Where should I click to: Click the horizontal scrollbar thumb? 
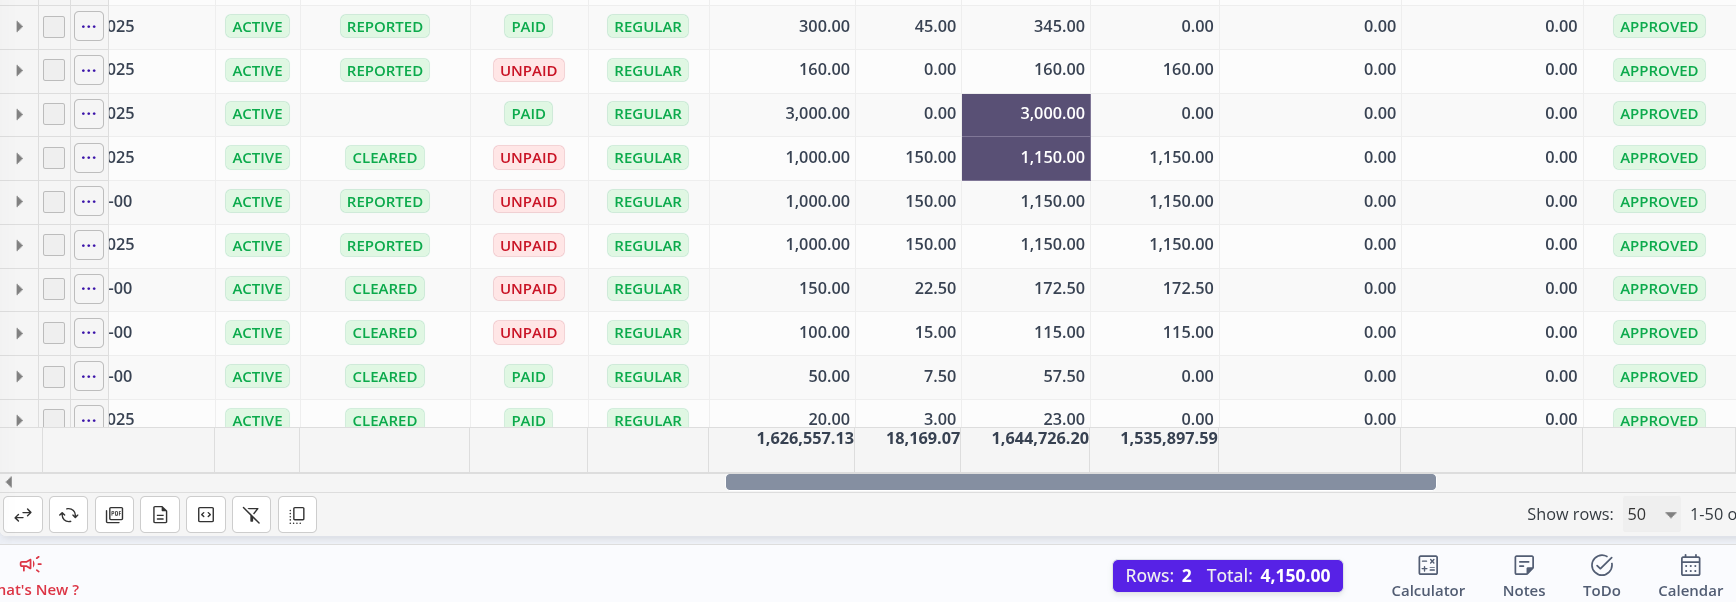(1080, 482)
